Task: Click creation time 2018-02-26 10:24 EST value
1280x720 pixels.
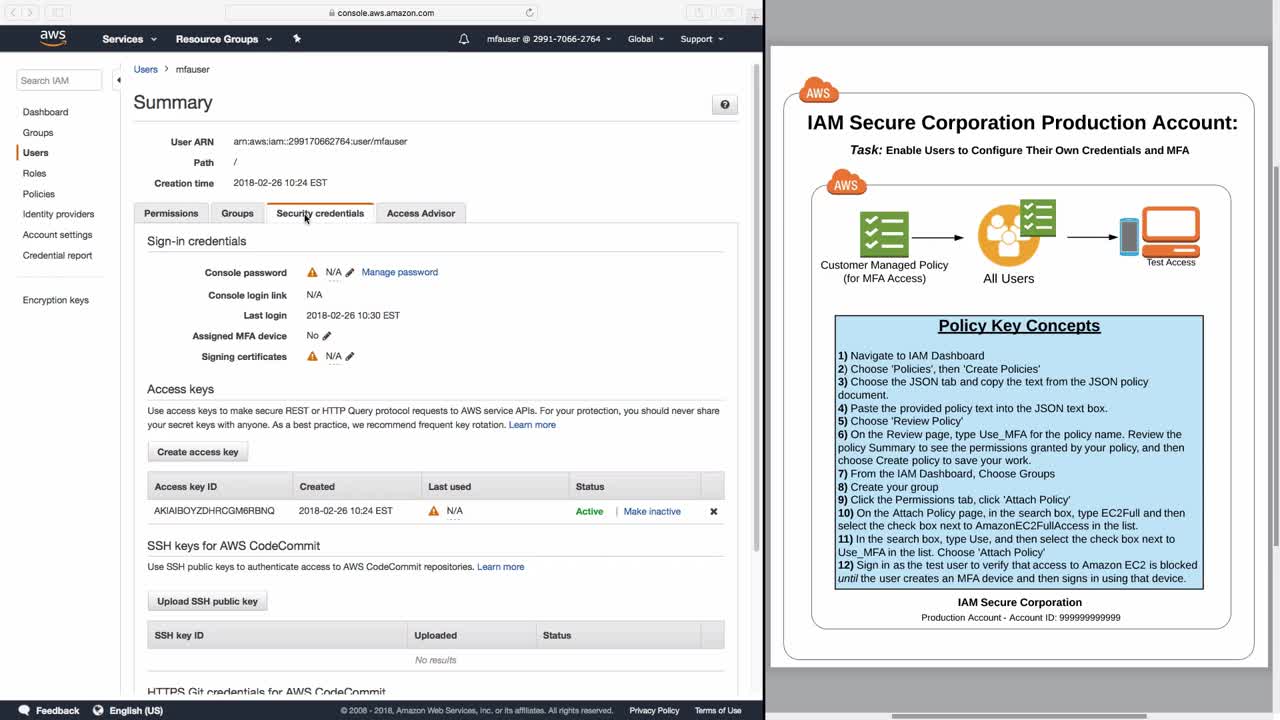Action: coord(280,183)
